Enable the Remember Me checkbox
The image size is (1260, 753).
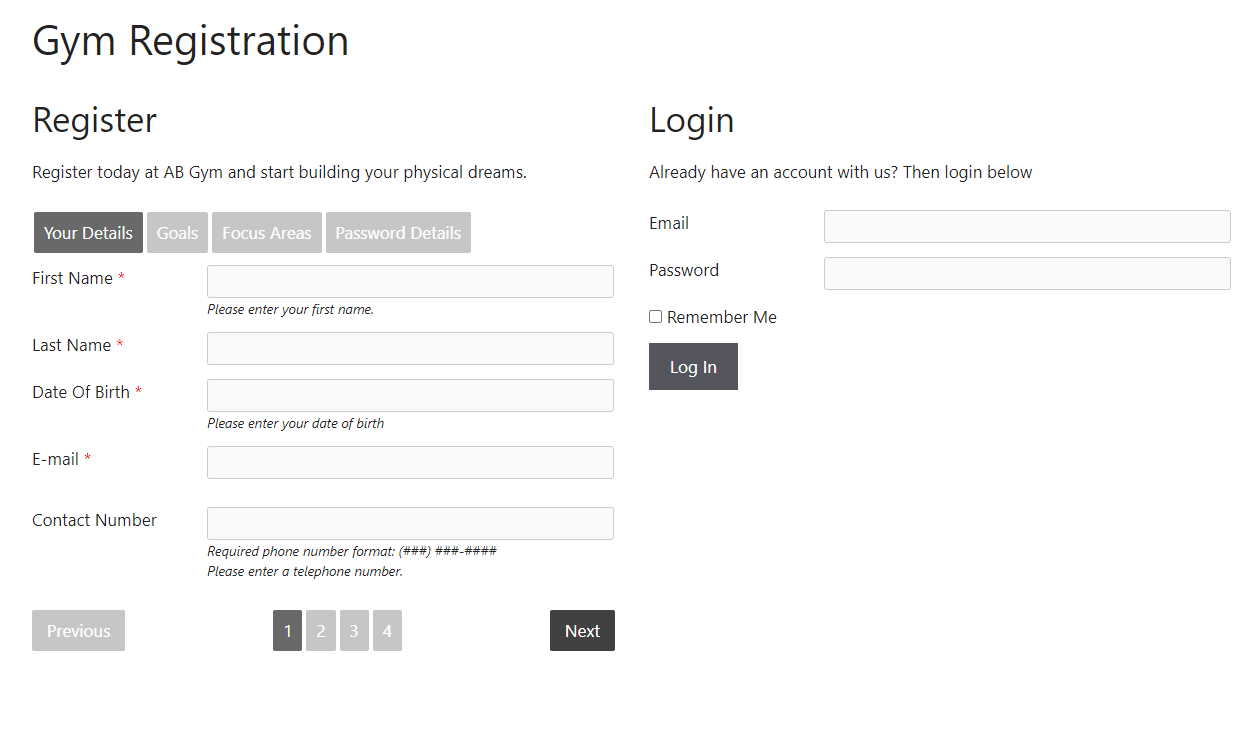[x=656, y=317]
